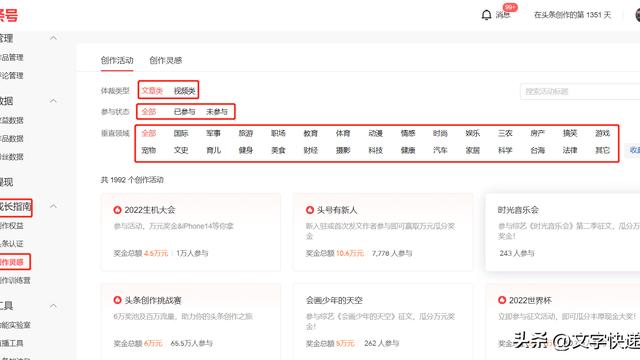Open the 时光音乐会 activity card

coord(563,232)
